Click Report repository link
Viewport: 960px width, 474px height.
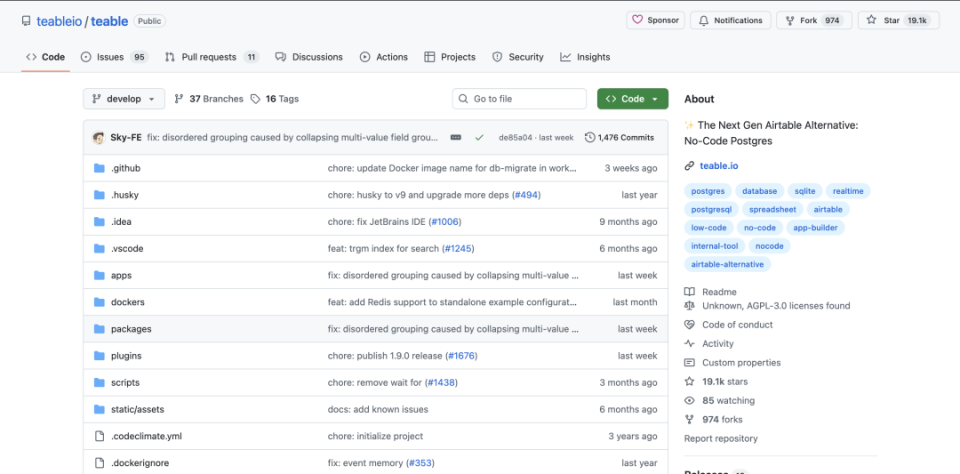click(x=721, y=438)
